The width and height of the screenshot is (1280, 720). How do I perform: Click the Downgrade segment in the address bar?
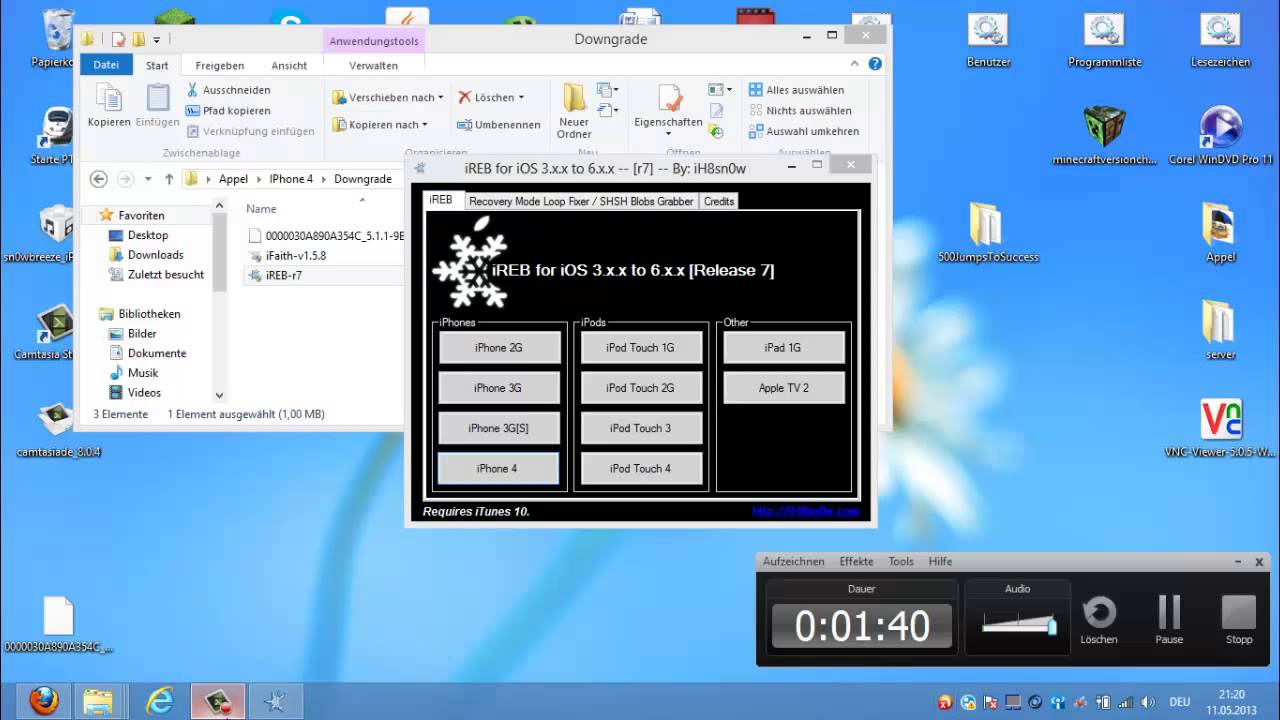pyautogui.click(x=363, y=179)
